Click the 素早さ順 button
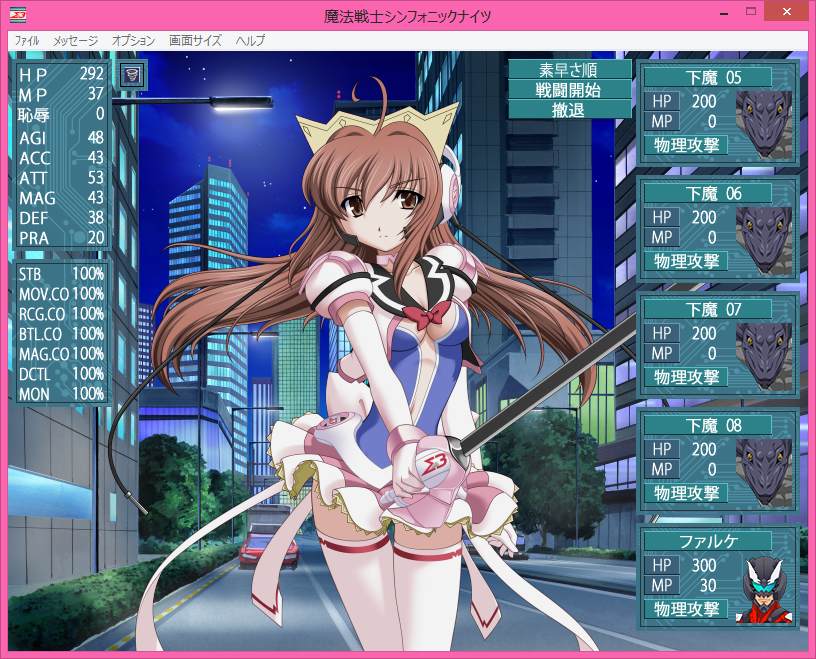This screenshot has height=659, width=816. pos(568,69)
